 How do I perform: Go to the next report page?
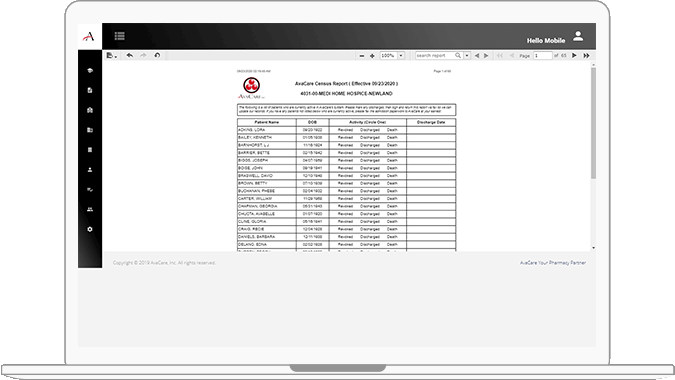click(x=574, y=56)
